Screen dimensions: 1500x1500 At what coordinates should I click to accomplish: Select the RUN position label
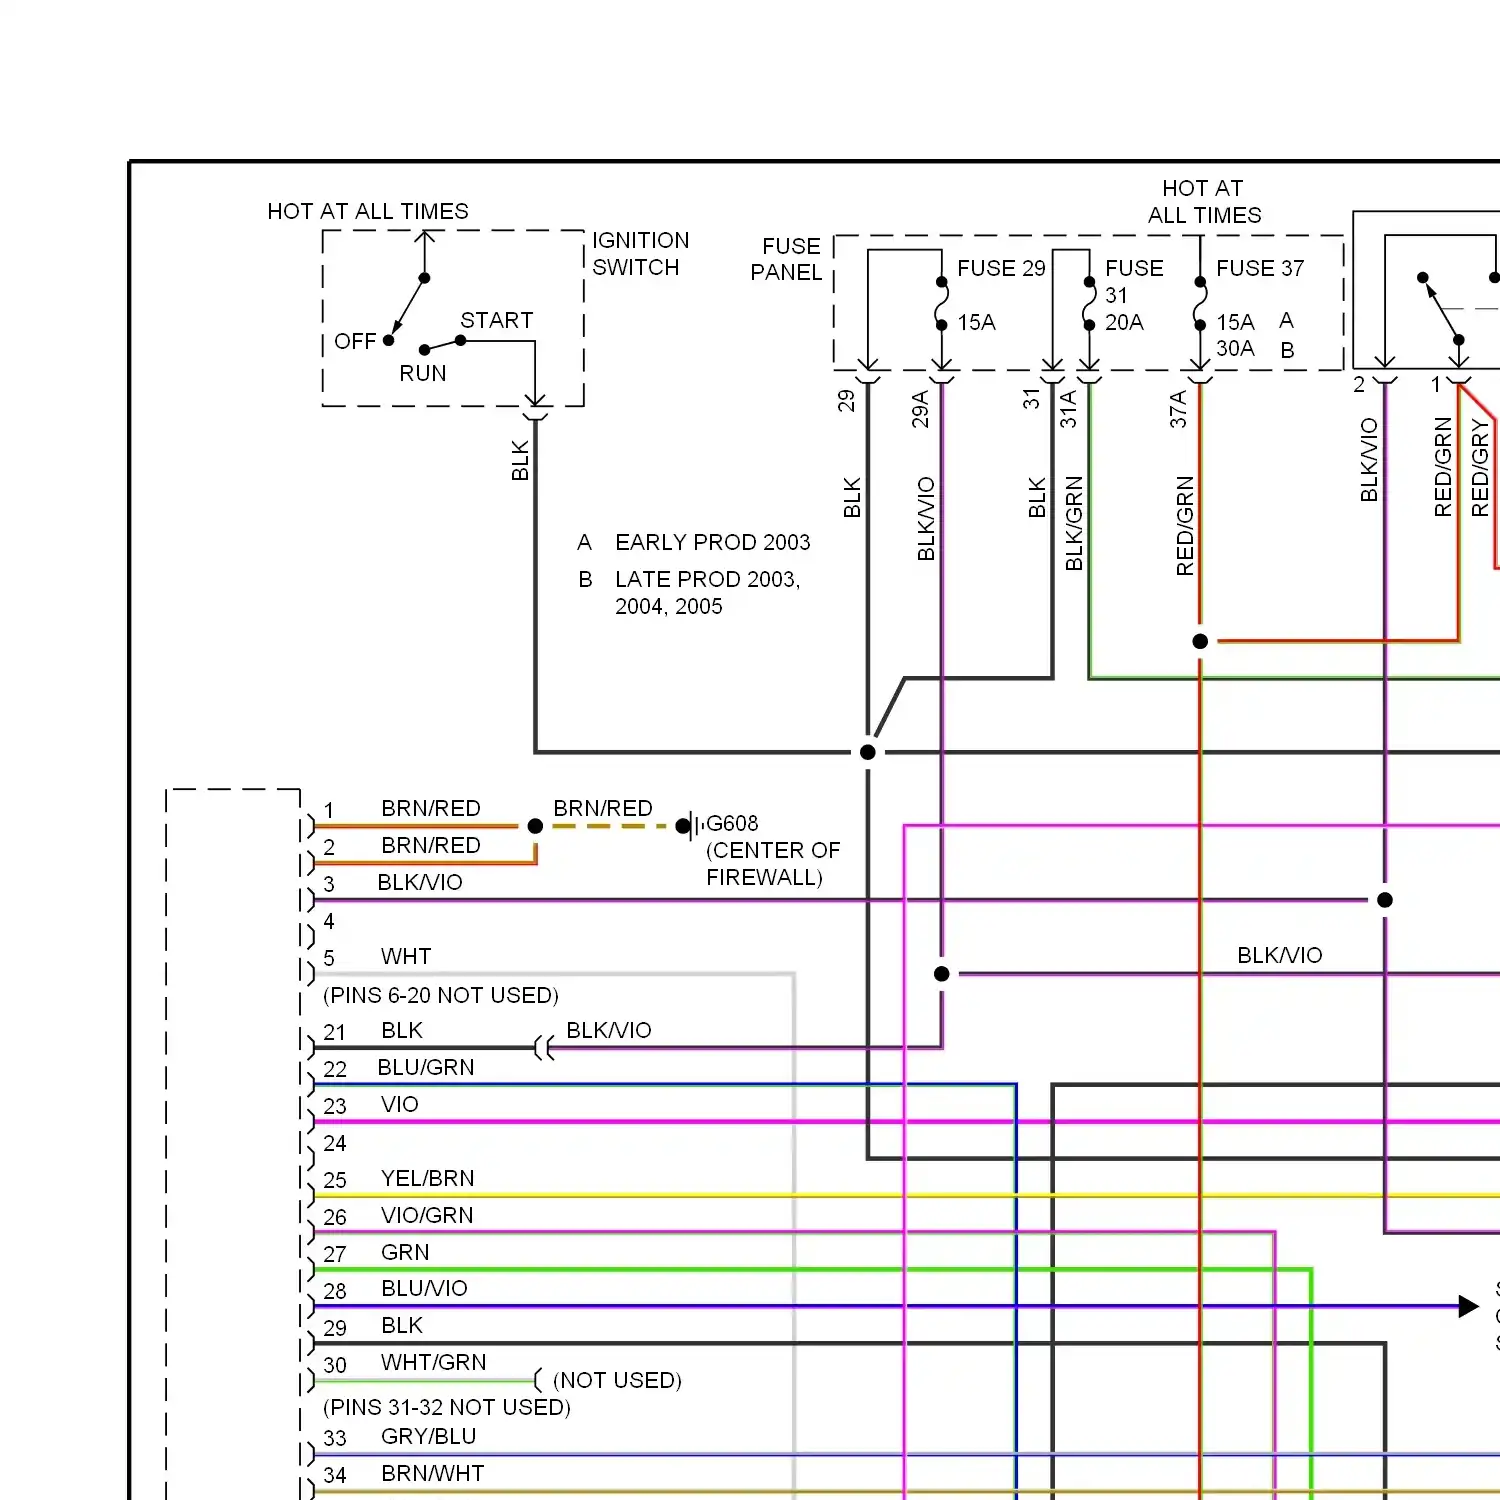(x=422, y=373)
